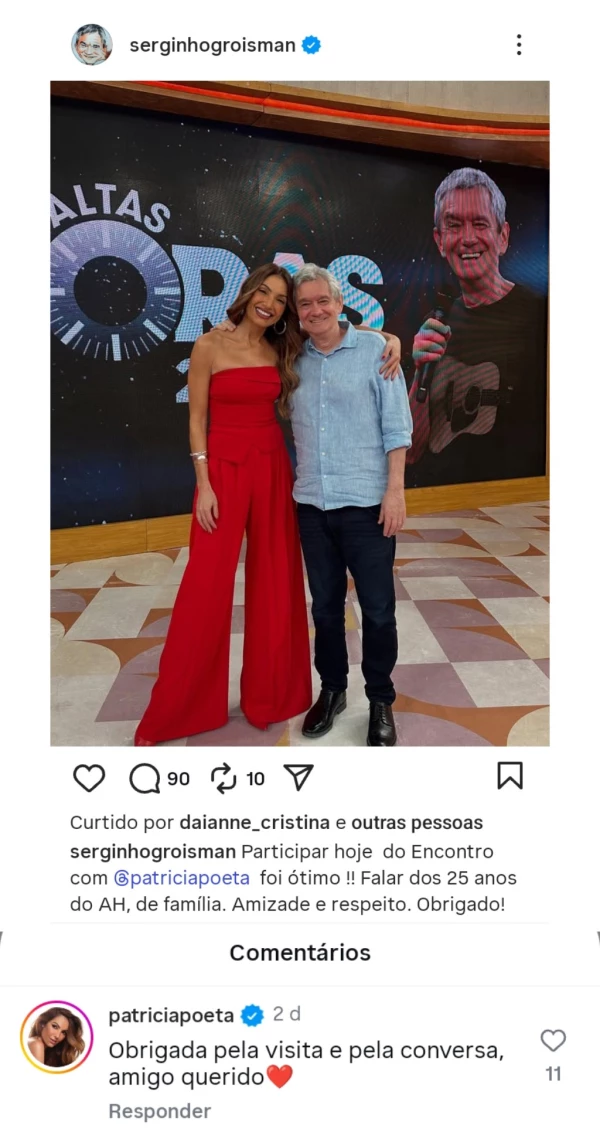Open patriciapoeta's avatar with story ring
The height and width of the screenshot is (1146, 600).
57,1037
